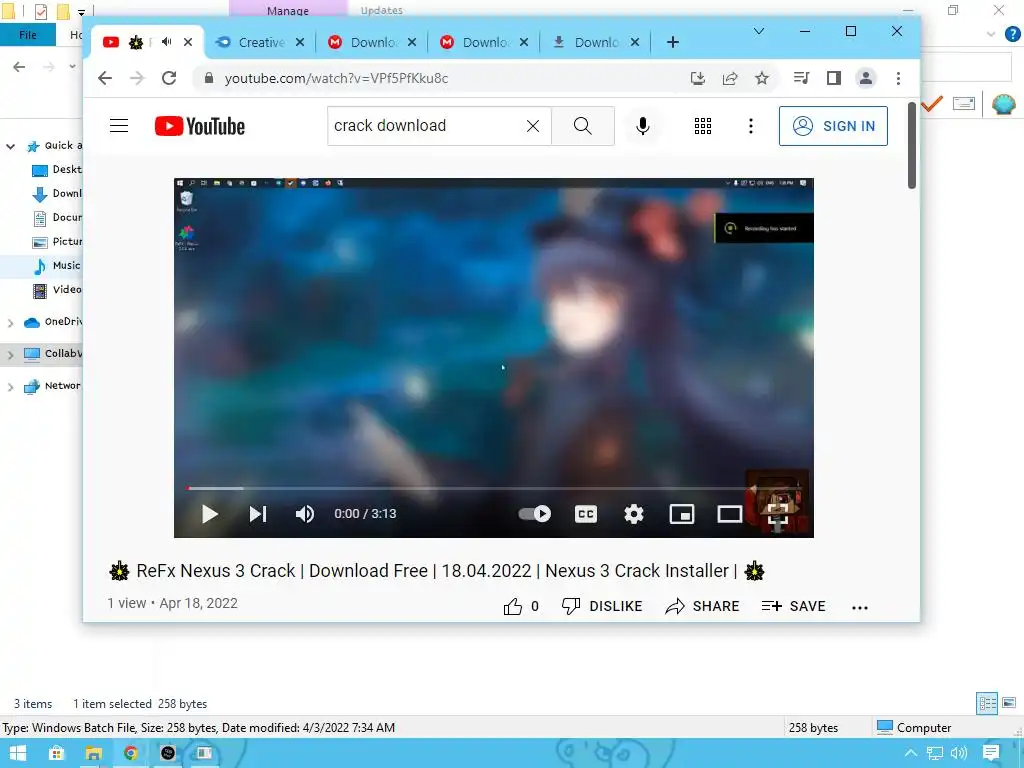Go to the YouTube home logo
The height and width of the screenshot is (768, 1024).
pyautogui.click(x=200, y=126)
